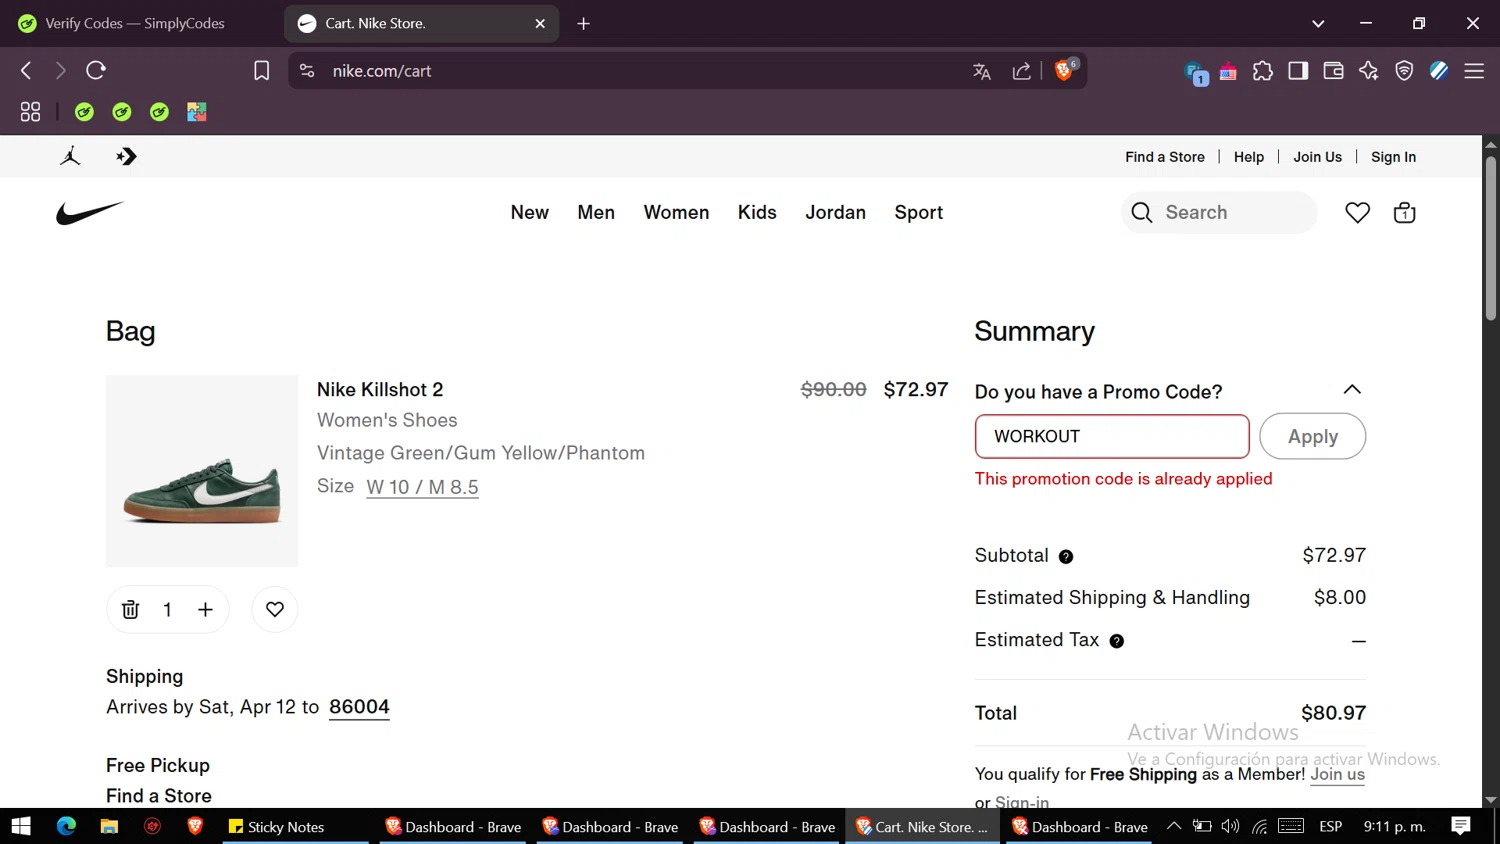Open the colorful jigsaw puzzle bookmark
1500x844 pixels.
point(197,112)
